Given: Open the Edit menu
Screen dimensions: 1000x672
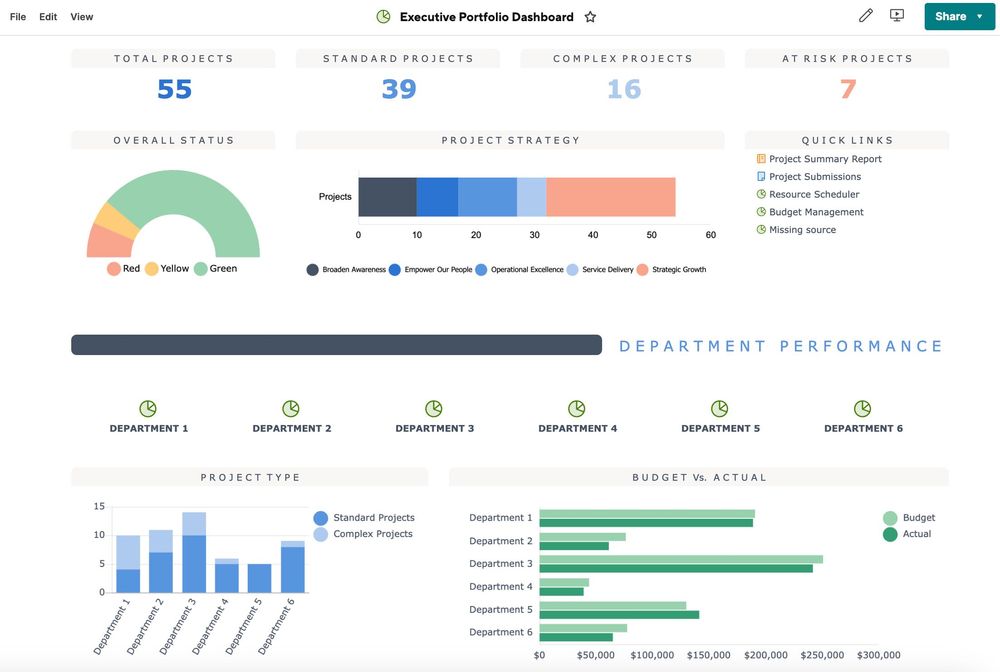Looking at the screenshot, I should [x=48, y=17].
